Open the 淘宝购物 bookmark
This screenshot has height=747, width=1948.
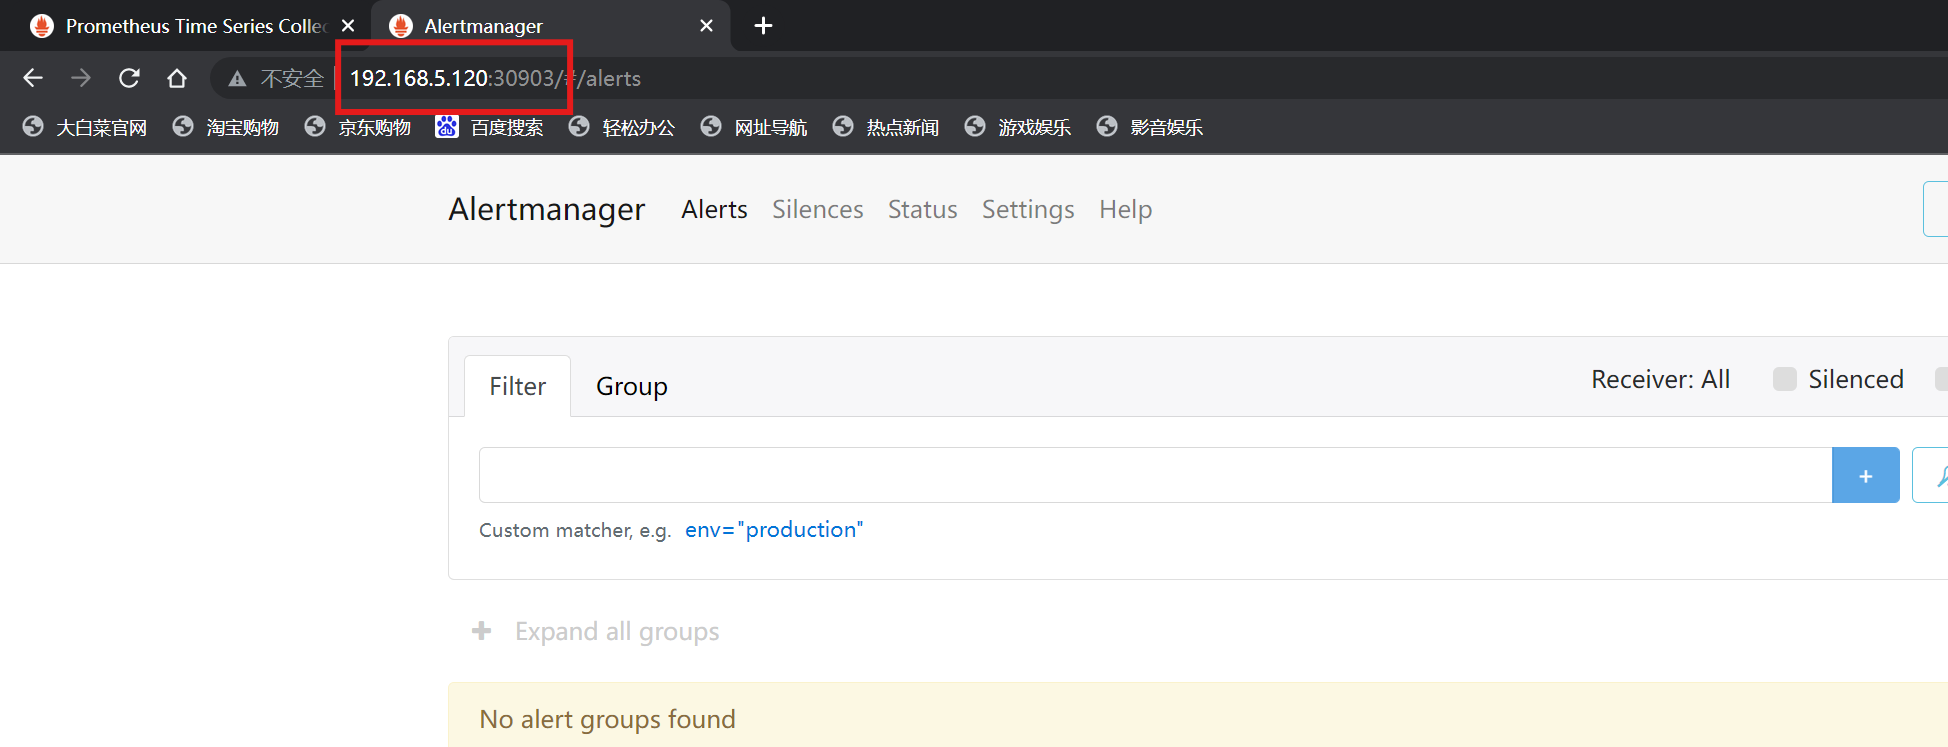[226, 127]
